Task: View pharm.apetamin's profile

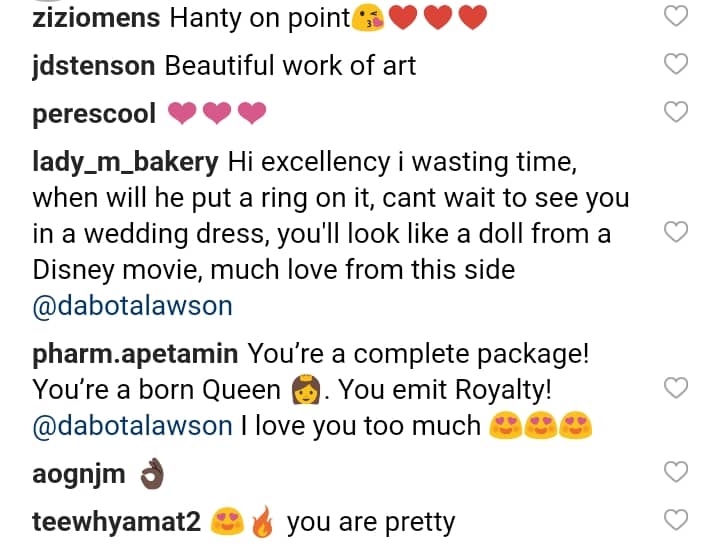Action: (135, 354)
